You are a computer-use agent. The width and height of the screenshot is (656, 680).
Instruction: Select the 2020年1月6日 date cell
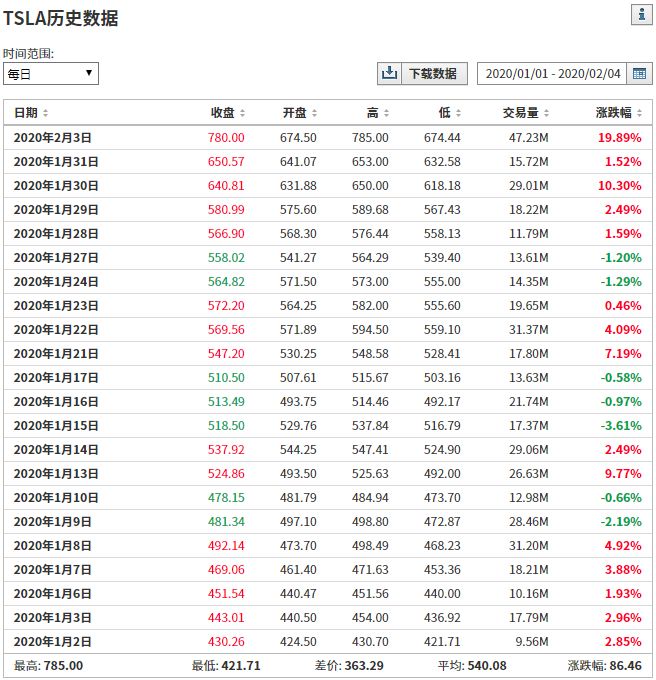click(x=52, y=594)
